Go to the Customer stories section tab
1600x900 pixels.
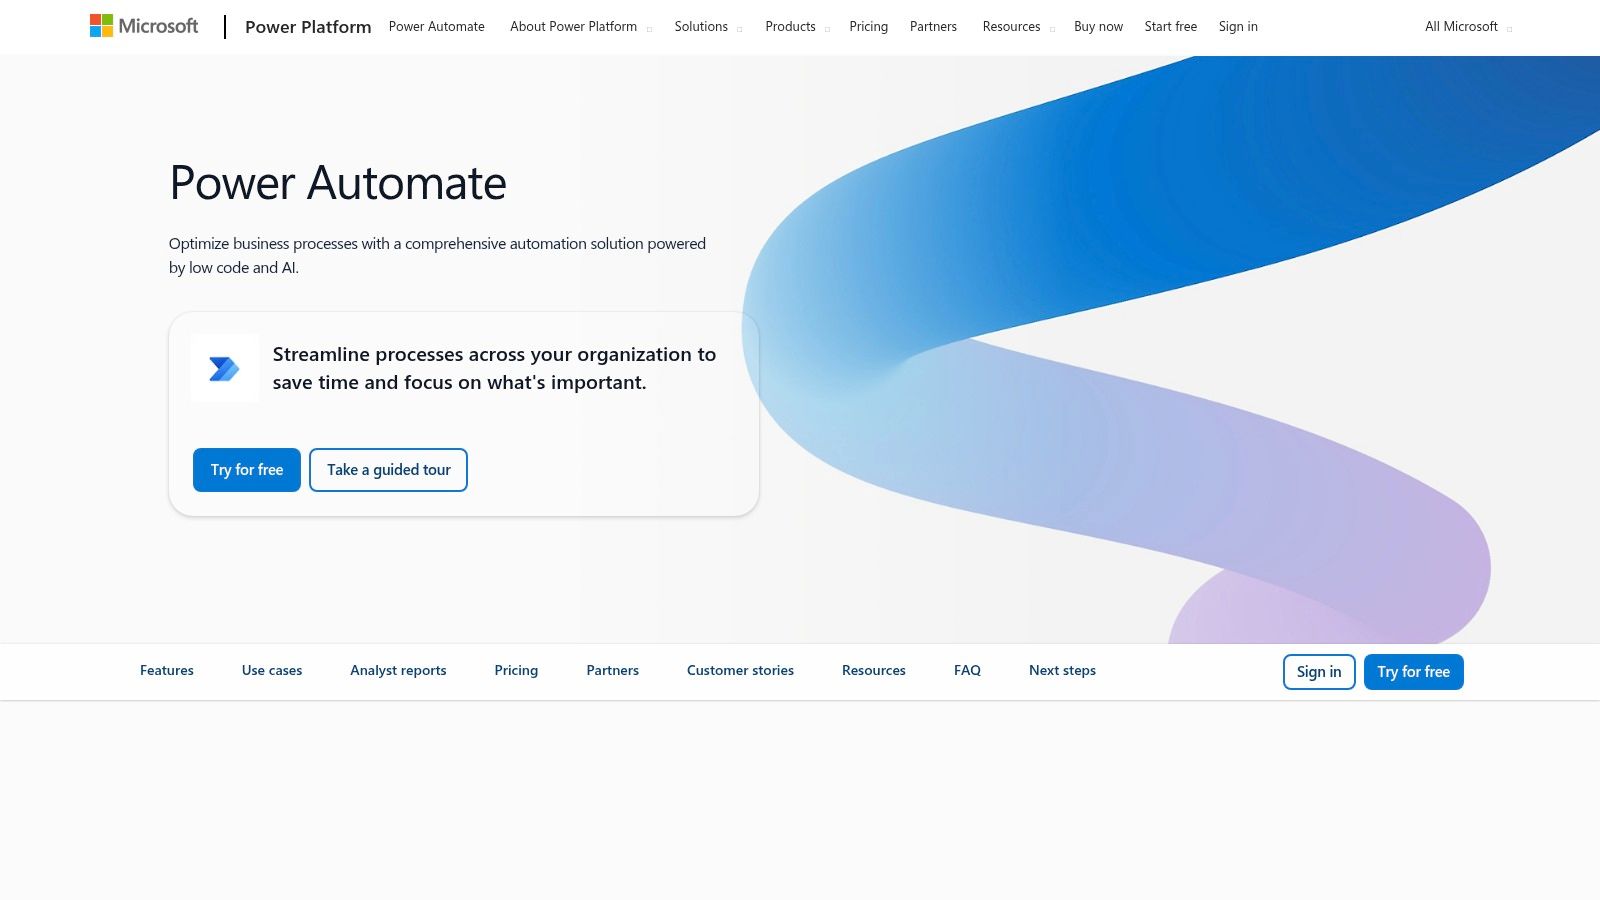click(740, 671)
